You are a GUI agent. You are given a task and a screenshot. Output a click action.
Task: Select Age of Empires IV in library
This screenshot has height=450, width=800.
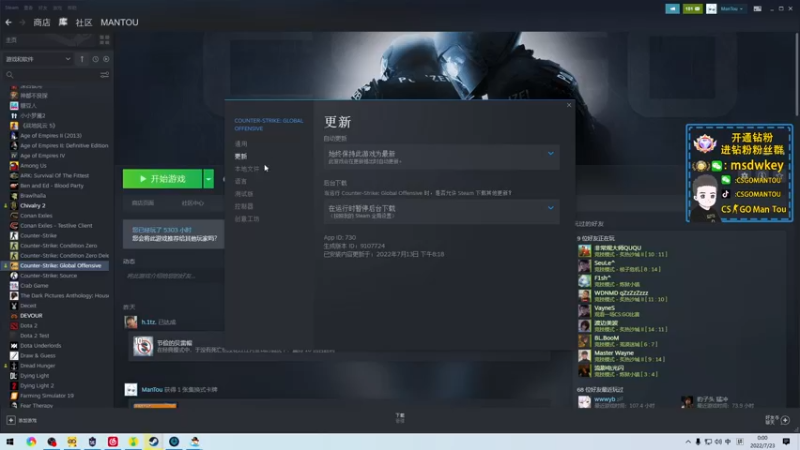pos(42,156)
